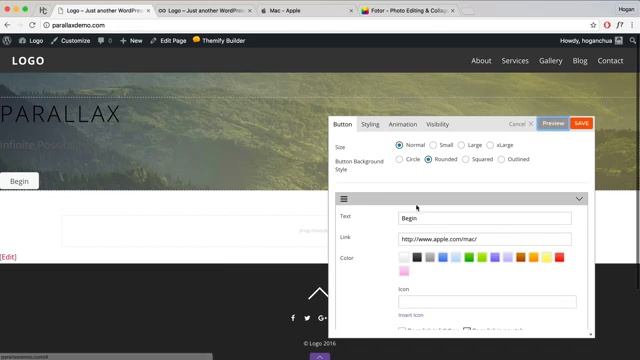The image size is (640, 360).
Task: Click the Insert Icon link
Action: [411, 315]
